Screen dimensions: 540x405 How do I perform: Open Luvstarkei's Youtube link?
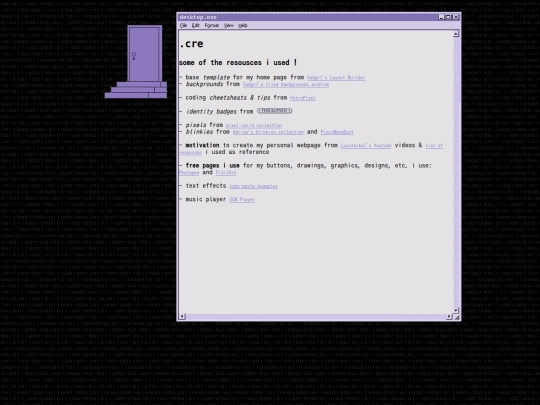pyautogui.click(x=366, y=146)
